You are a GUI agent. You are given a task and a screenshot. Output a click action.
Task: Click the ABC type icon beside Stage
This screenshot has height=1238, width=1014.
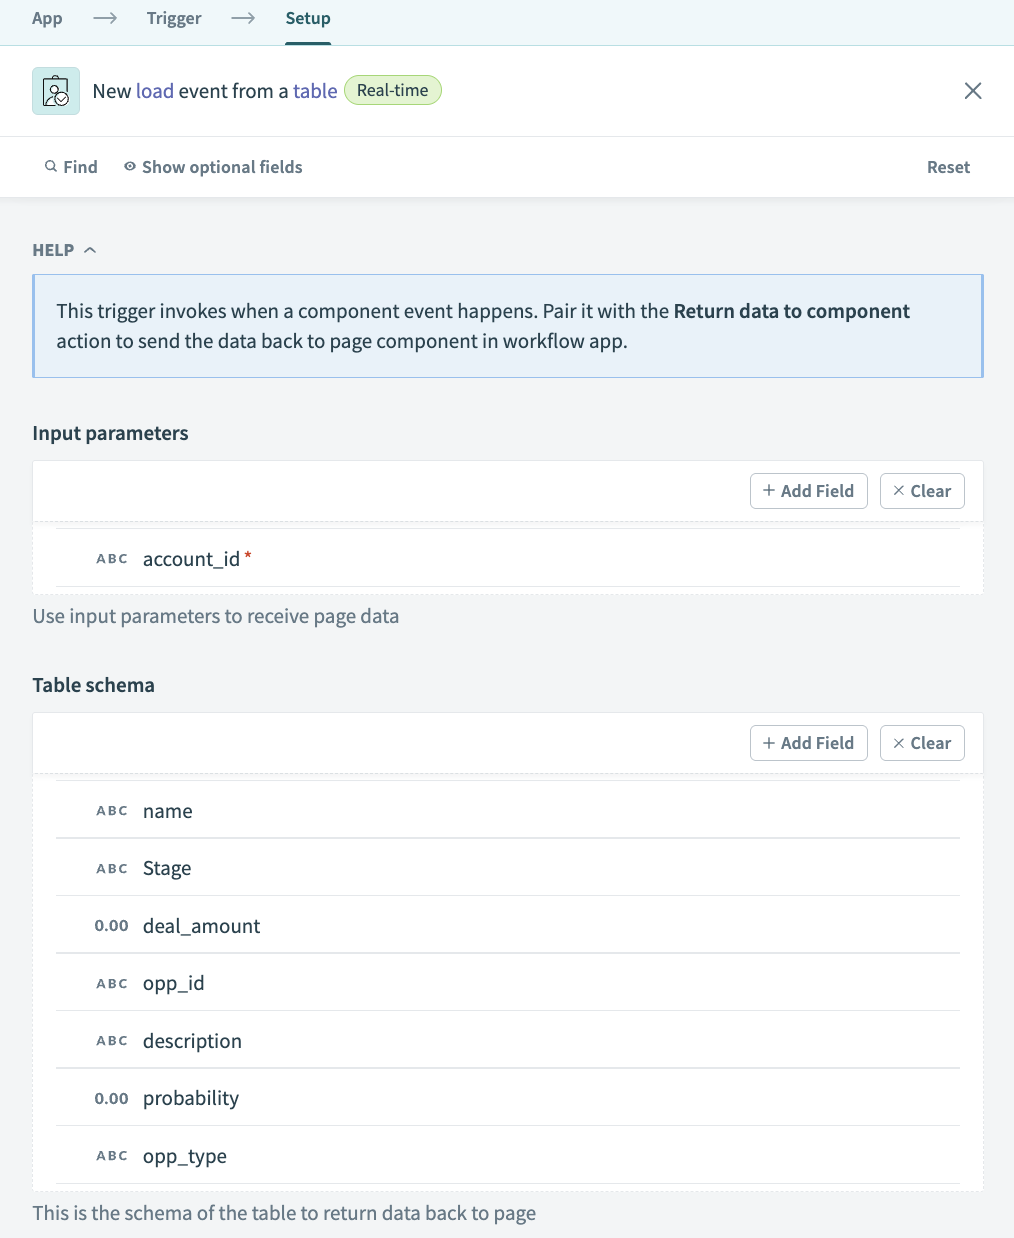tap(112, 869)
